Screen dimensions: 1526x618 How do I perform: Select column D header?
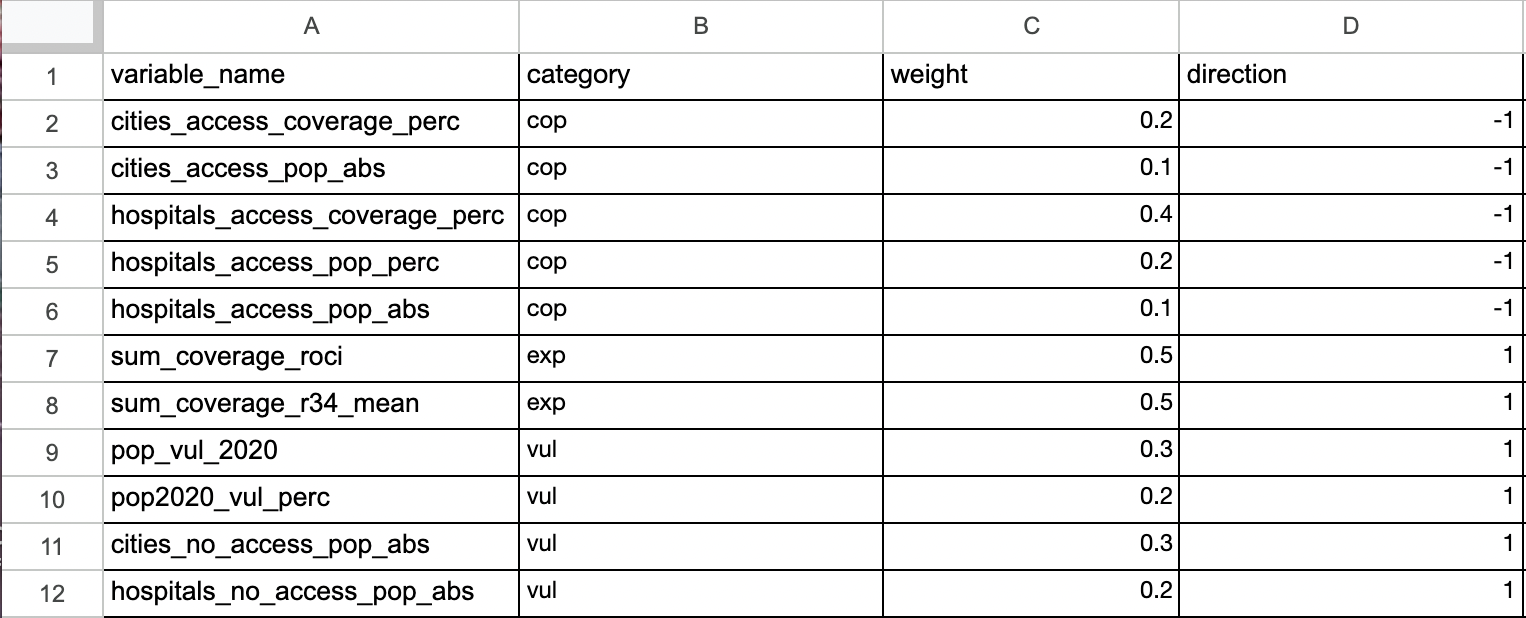[1351, 27]
